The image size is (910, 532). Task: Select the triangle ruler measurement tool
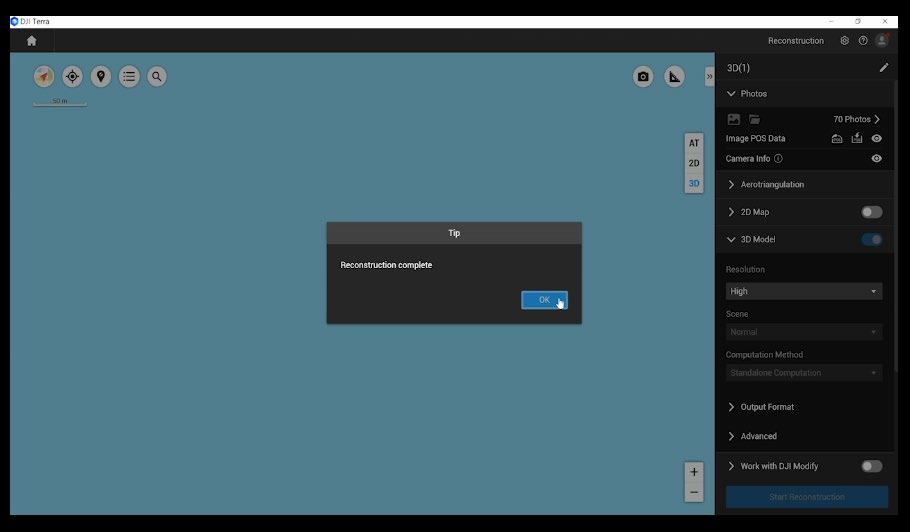click(x=675, y=77)
